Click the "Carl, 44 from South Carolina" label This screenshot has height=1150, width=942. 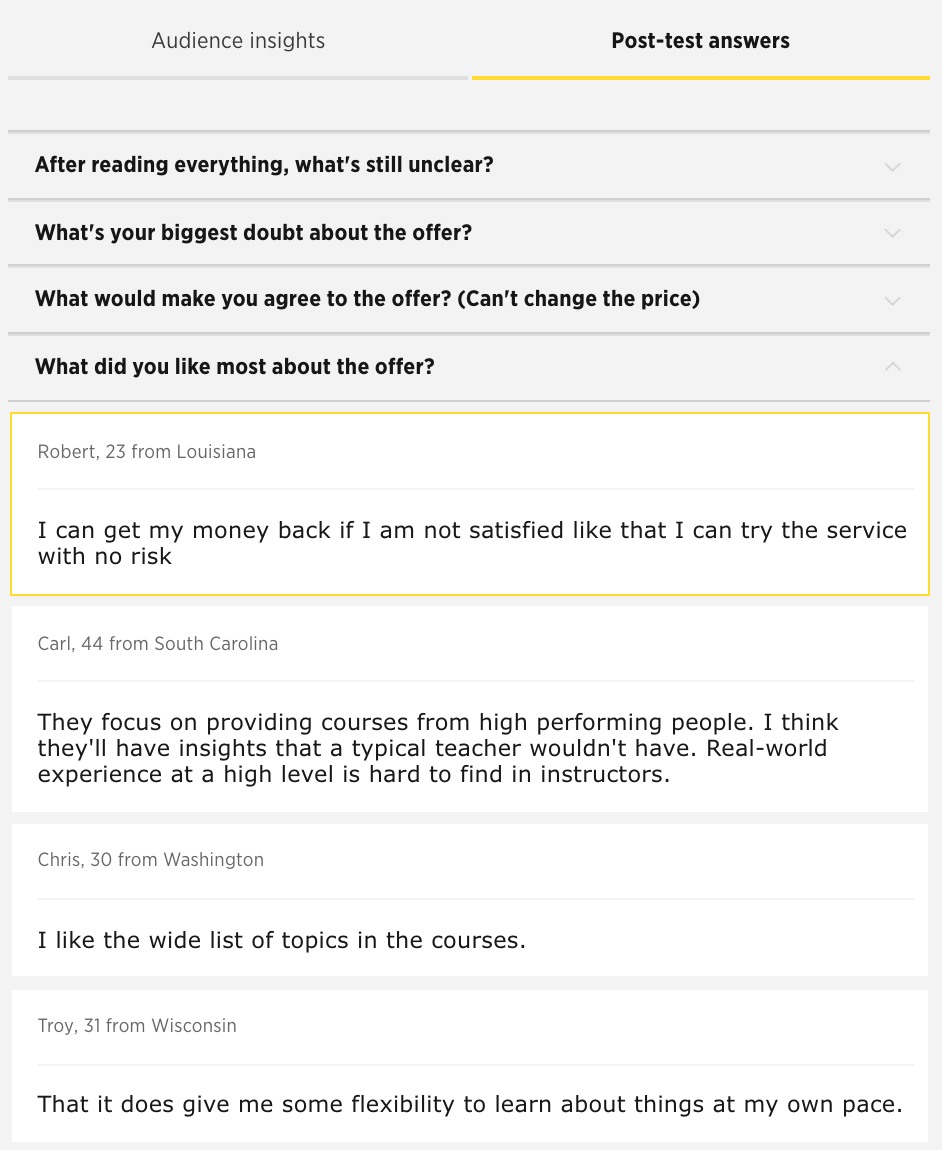(x=157, y=644)
